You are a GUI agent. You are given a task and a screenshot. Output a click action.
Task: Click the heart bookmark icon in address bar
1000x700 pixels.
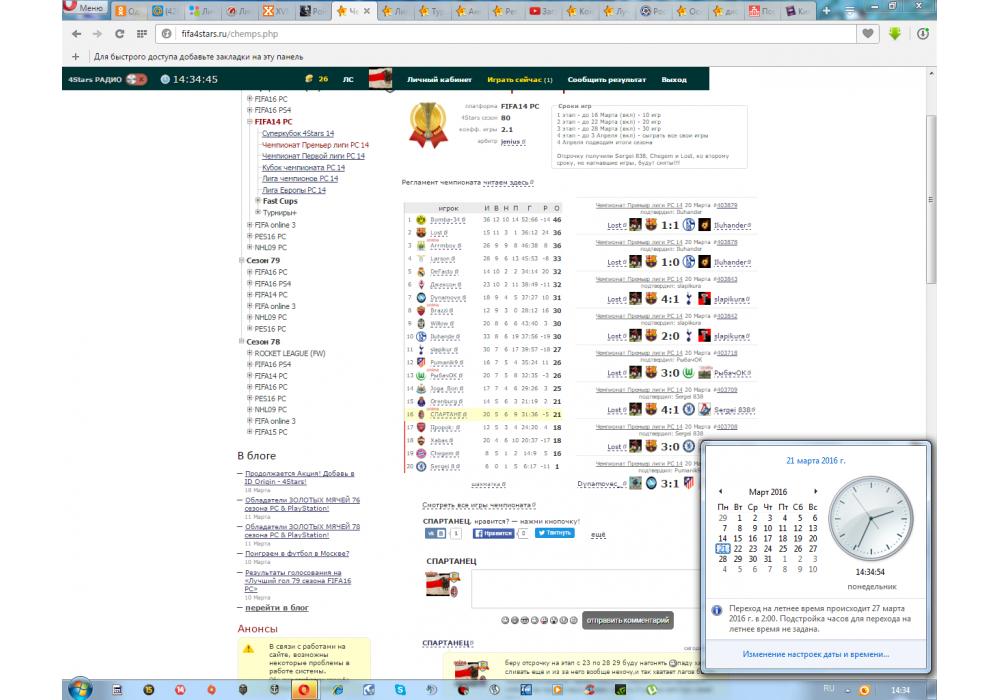pyautogui.click(x=869, y=33)
